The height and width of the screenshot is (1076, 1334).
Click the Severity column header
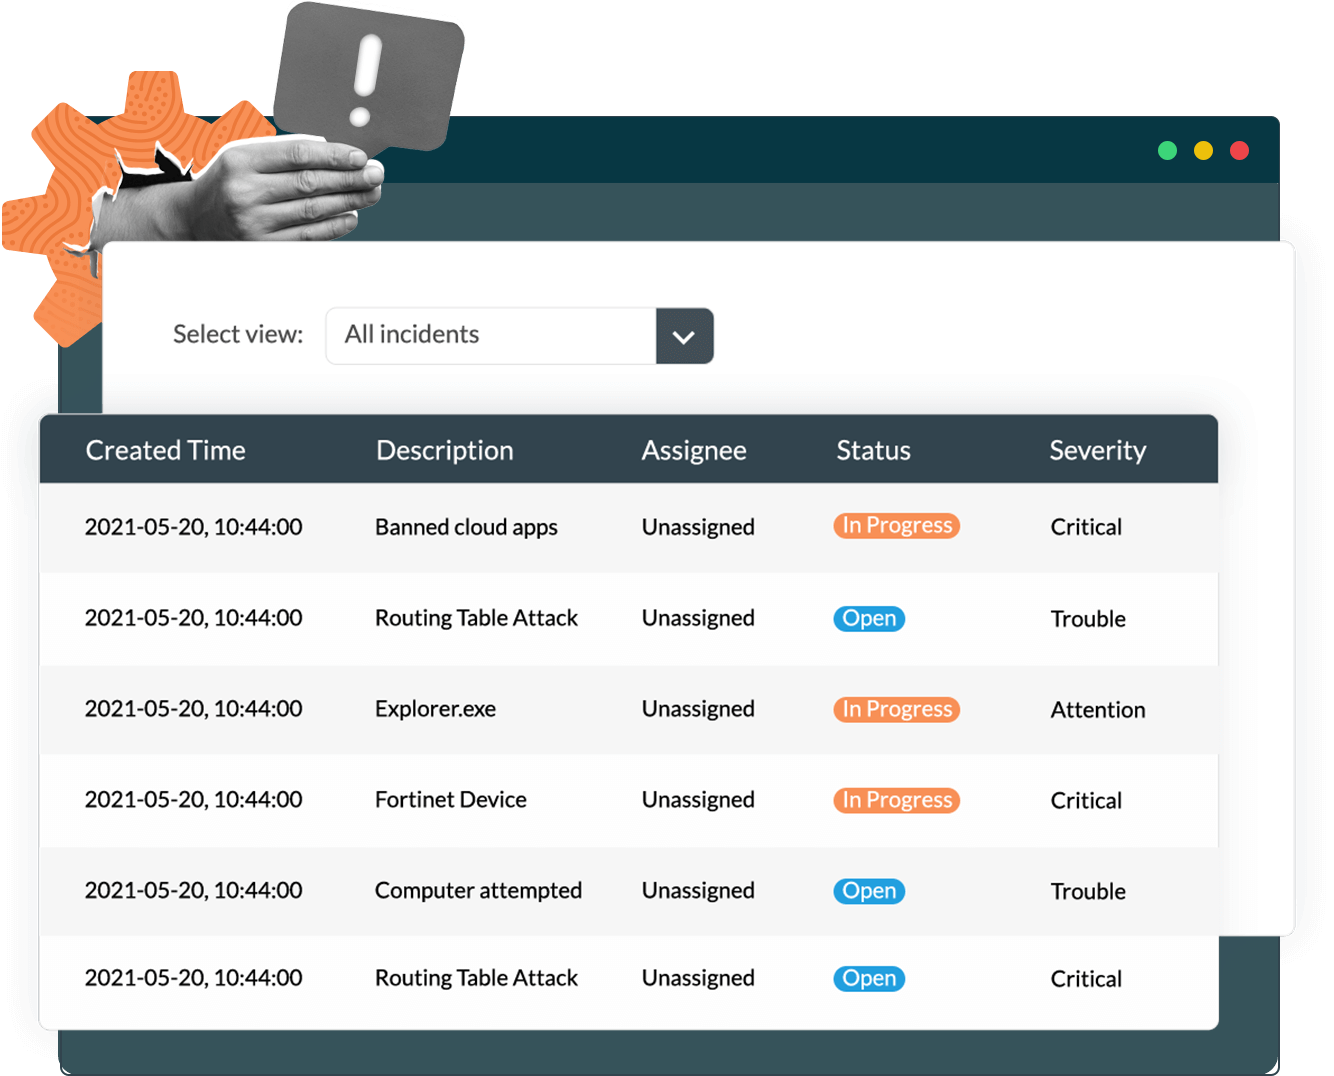[1097, 450]
